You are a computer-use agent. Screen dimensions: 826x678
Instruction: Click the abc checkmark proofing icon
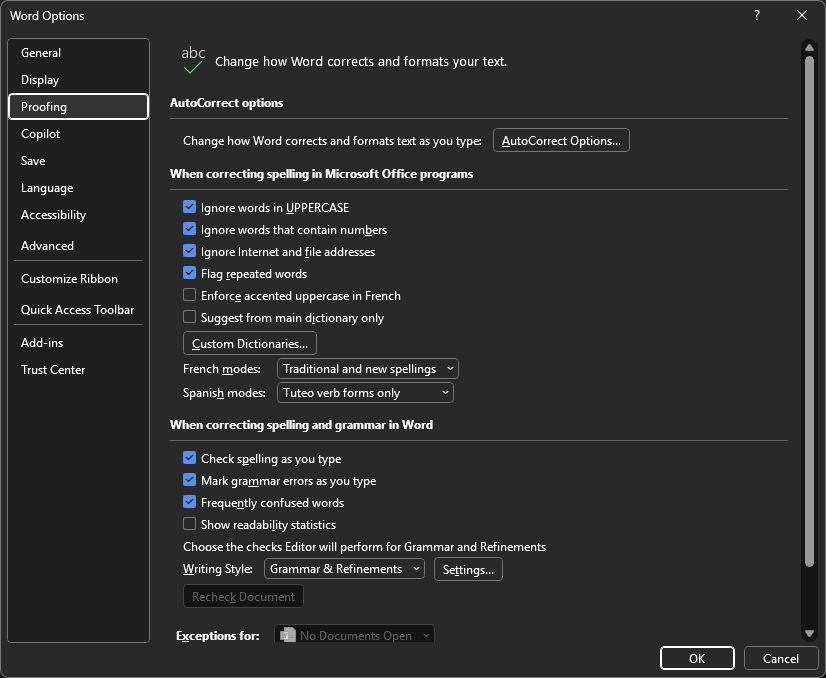193,60
